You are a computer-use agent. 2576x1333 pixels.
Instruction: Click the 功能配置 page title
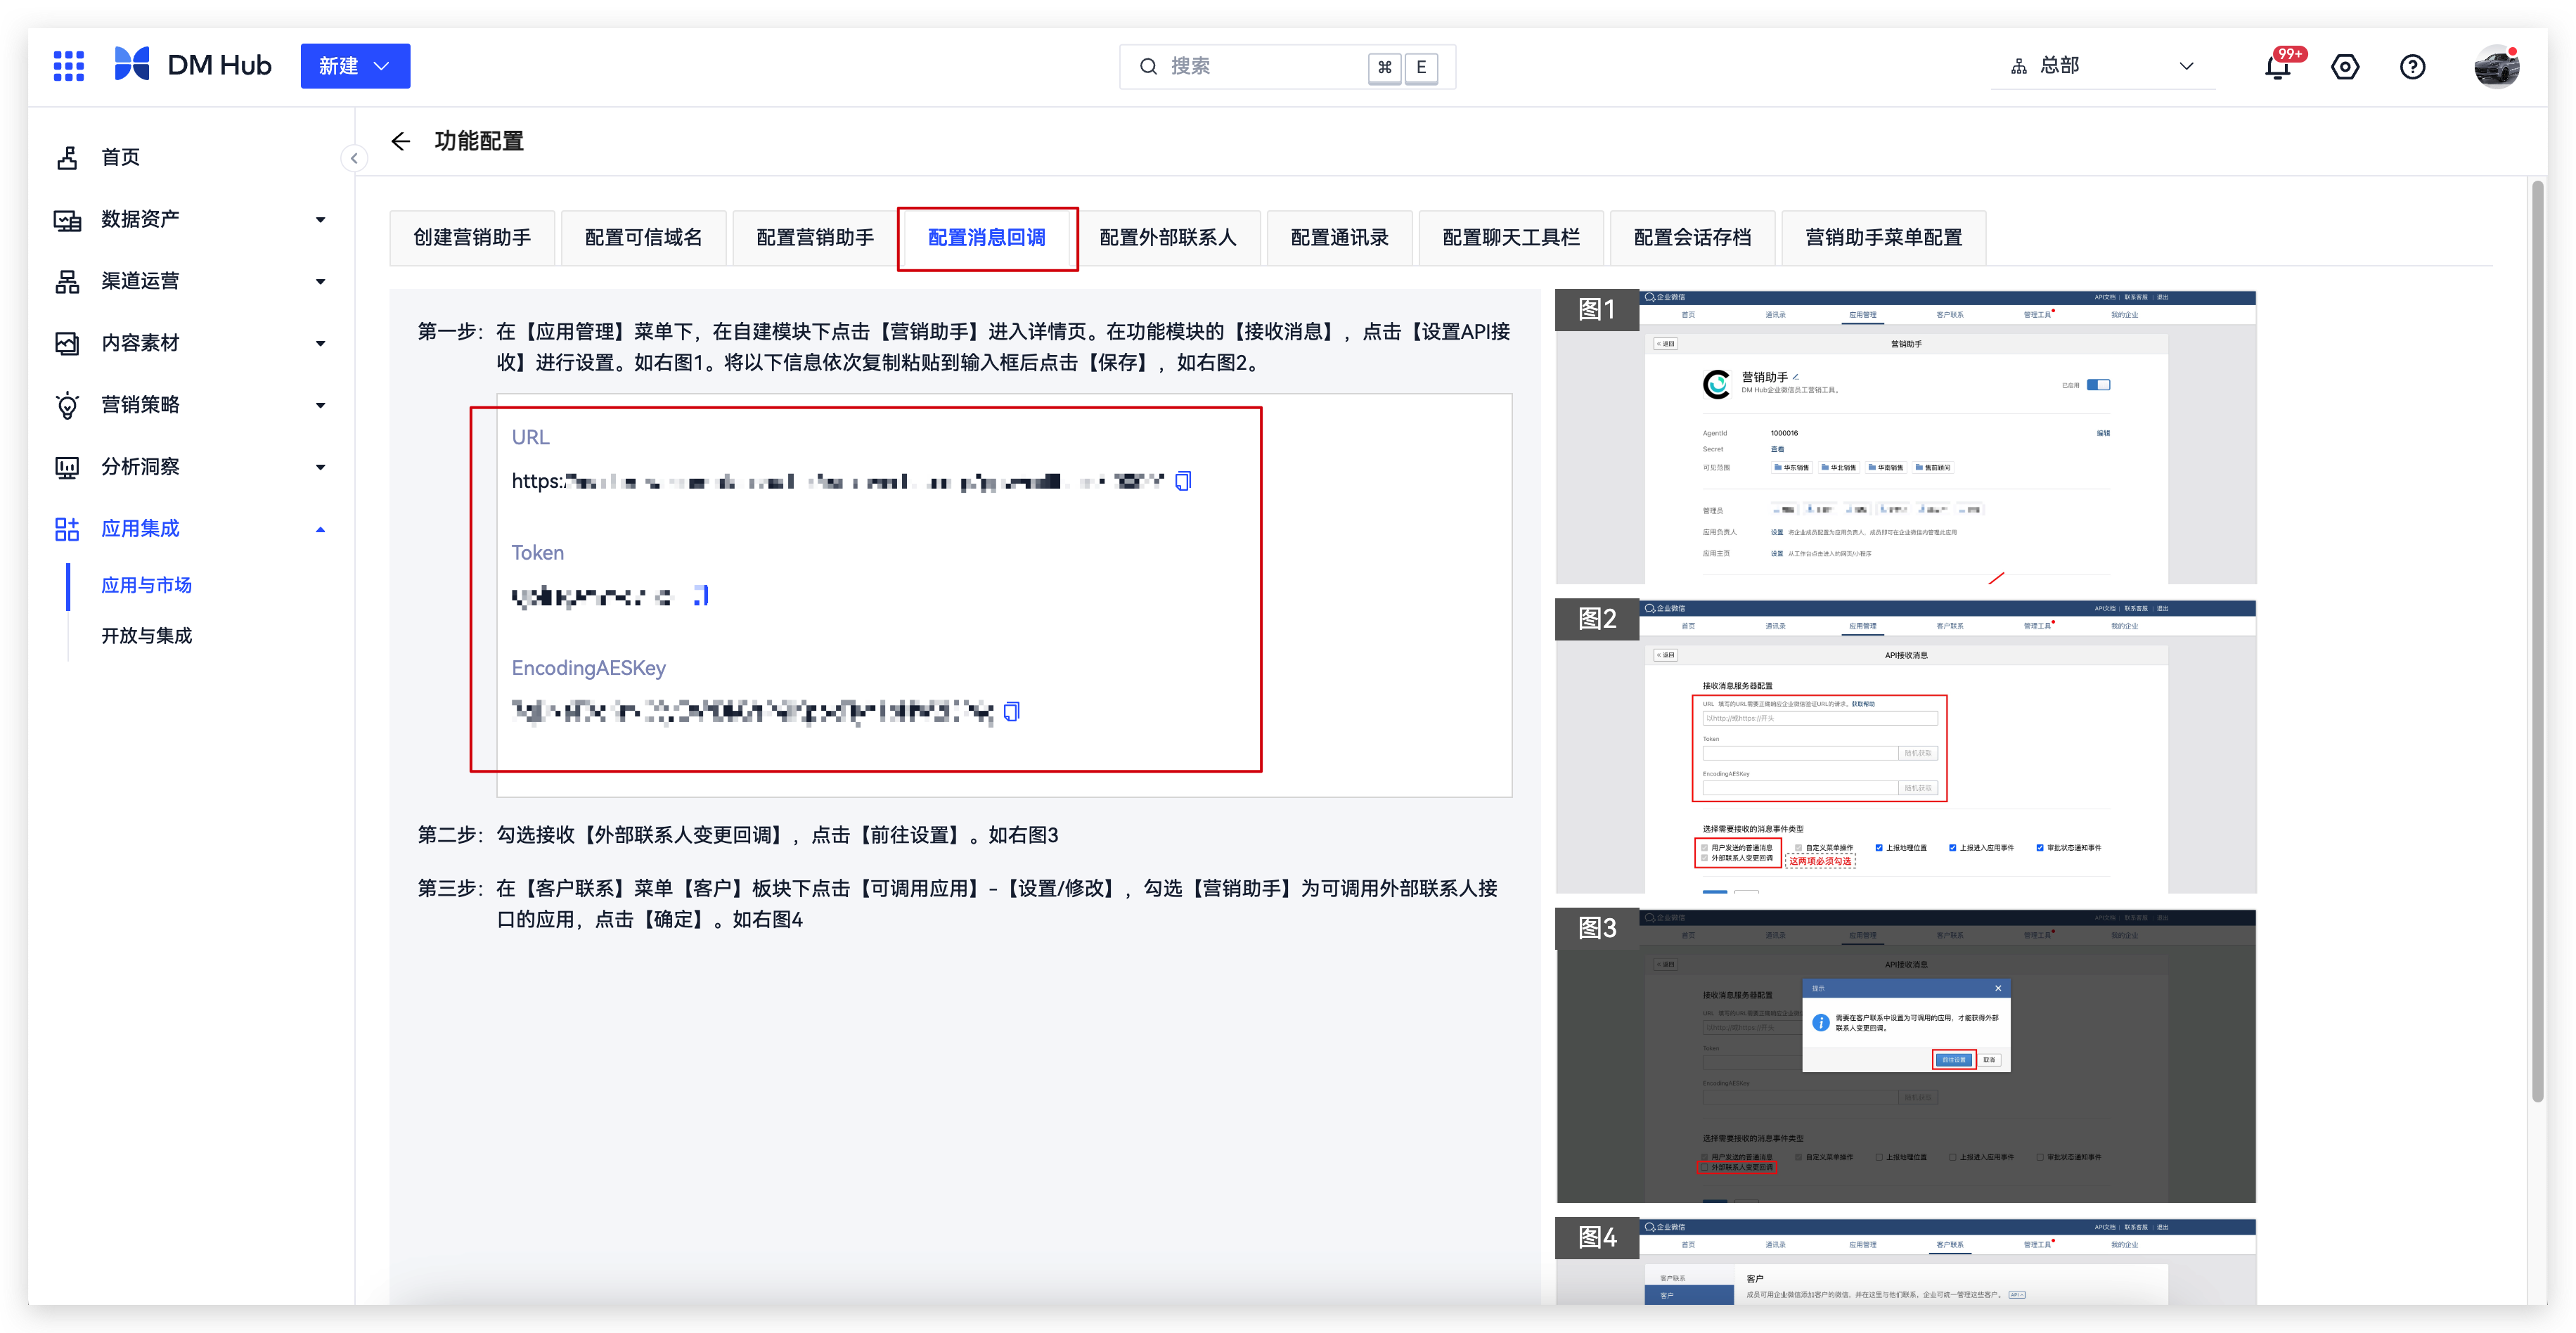(479, 141)
